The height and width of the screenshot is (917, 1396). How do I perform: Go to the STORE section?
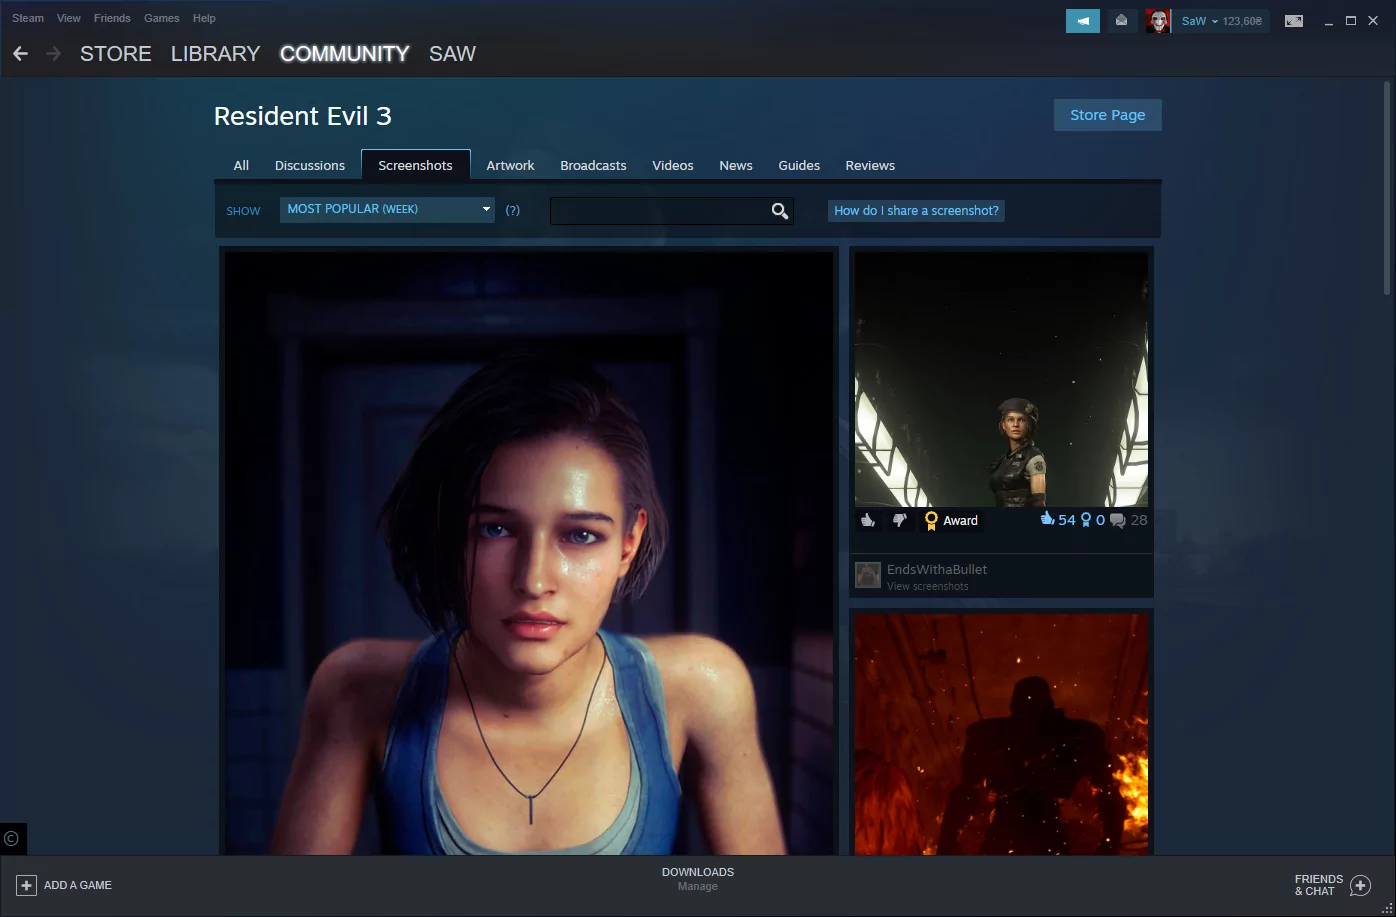[116, 54]
